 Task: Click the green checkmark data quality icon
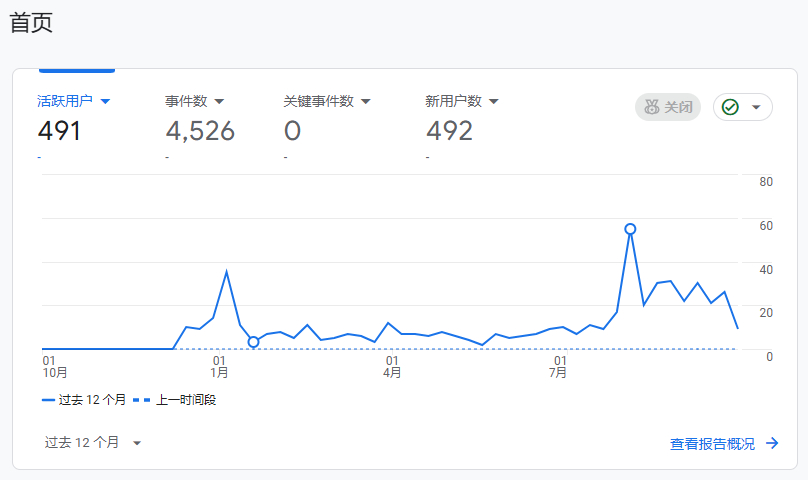730,107
